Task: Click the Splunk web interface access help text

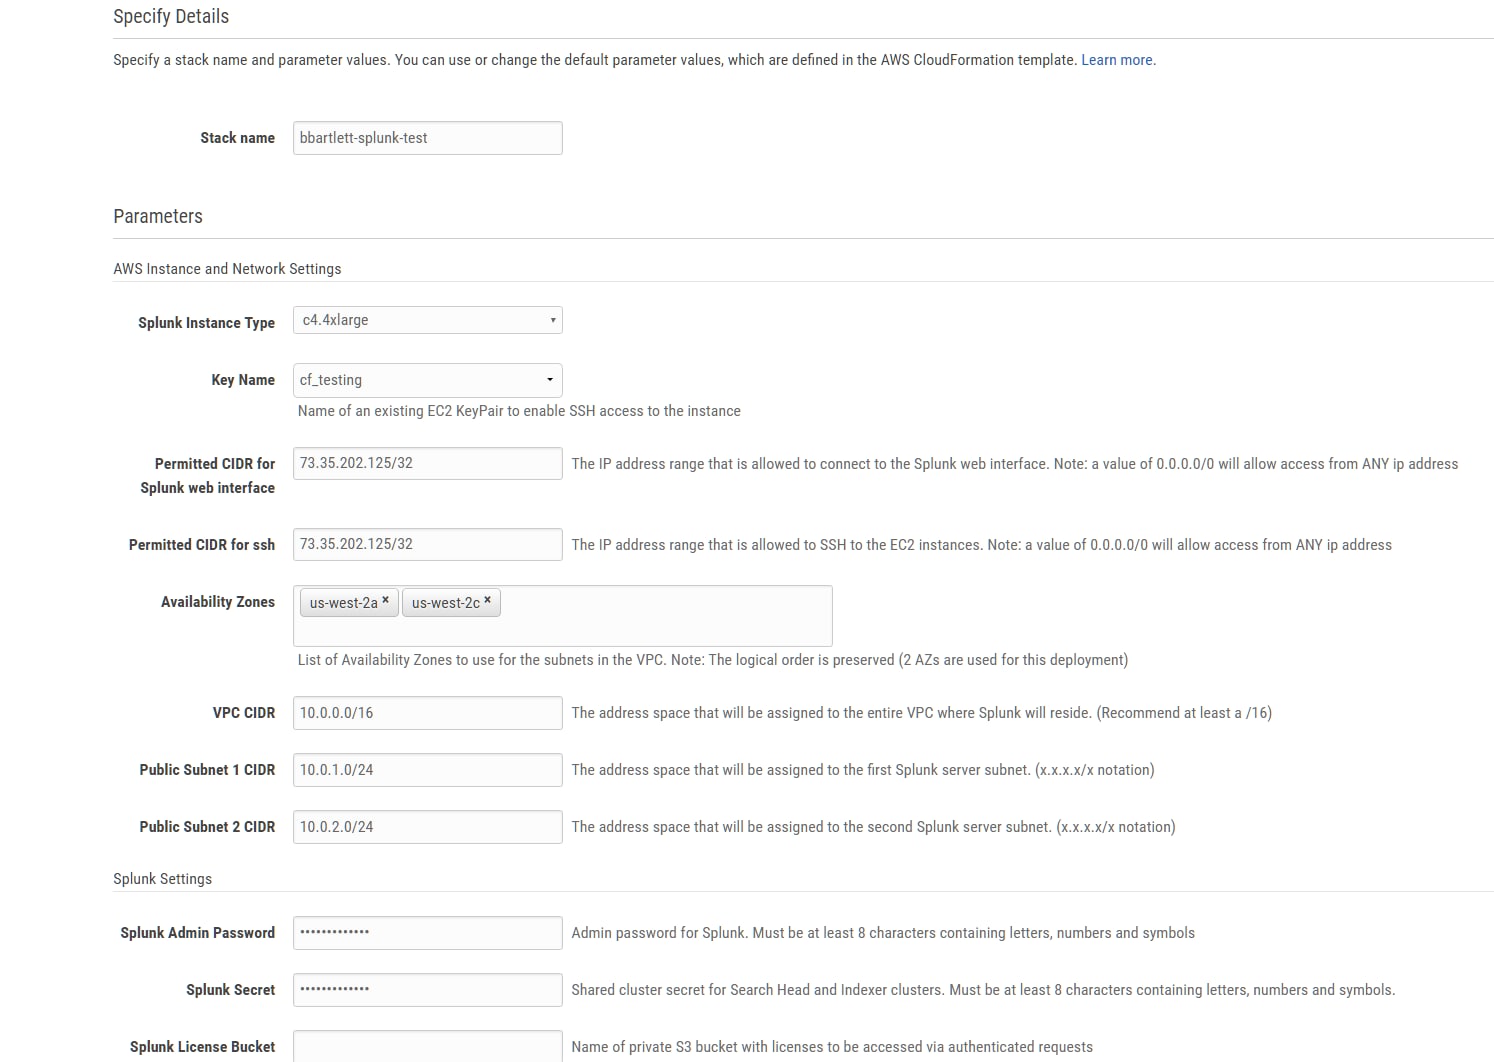Action: click(1014, 464)
